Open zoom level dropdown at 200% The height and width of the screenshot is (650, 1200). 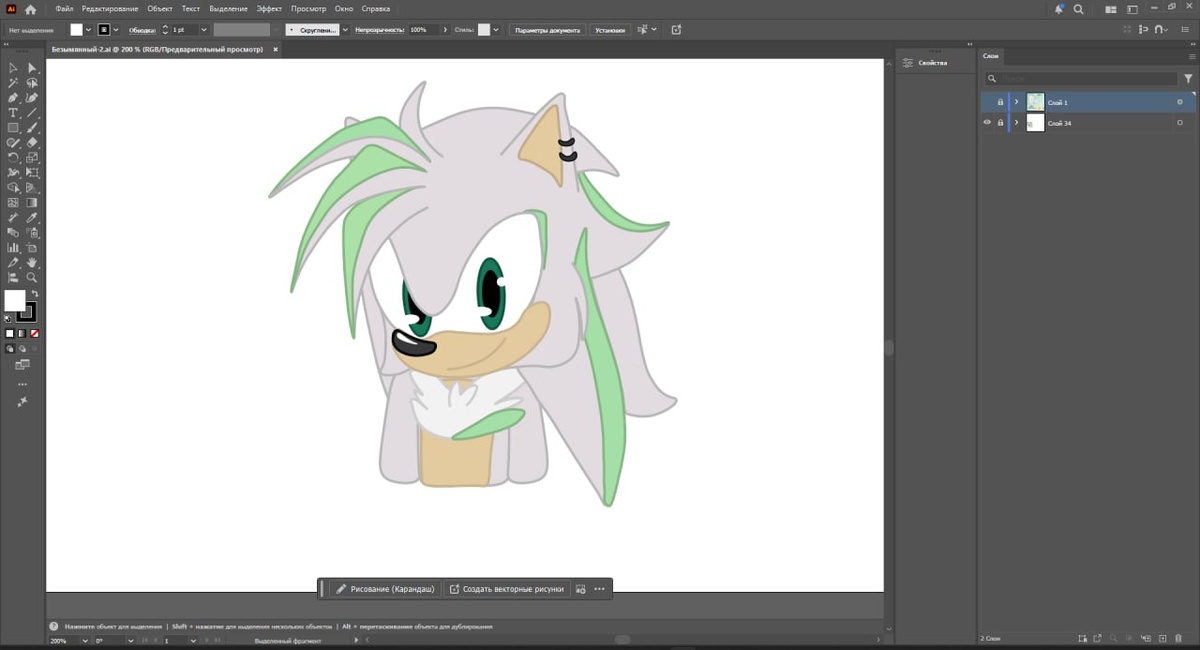pyautogui.click(x=84, y=640)
